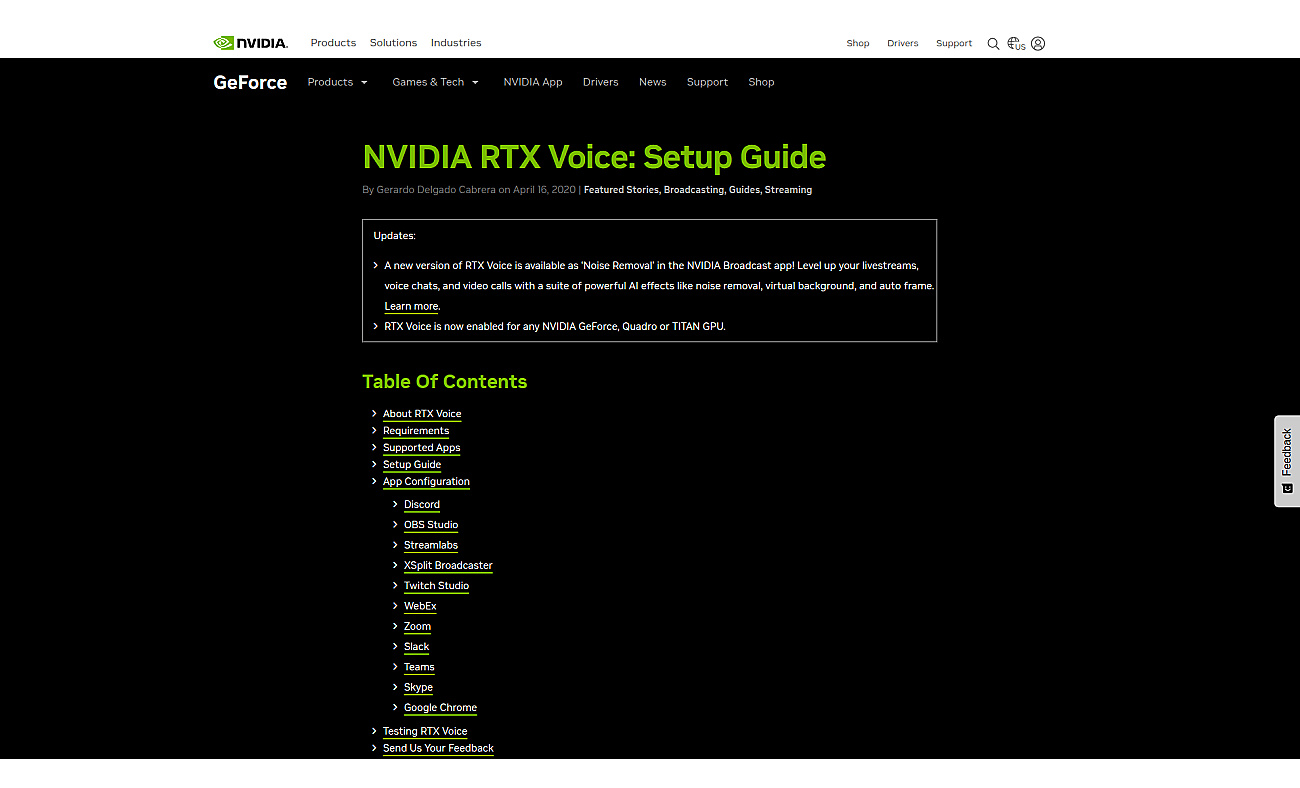Viewport: 1300px width, 788px height.
Task: Expand the GeForce Products dropdown
Action: [338, 82]
